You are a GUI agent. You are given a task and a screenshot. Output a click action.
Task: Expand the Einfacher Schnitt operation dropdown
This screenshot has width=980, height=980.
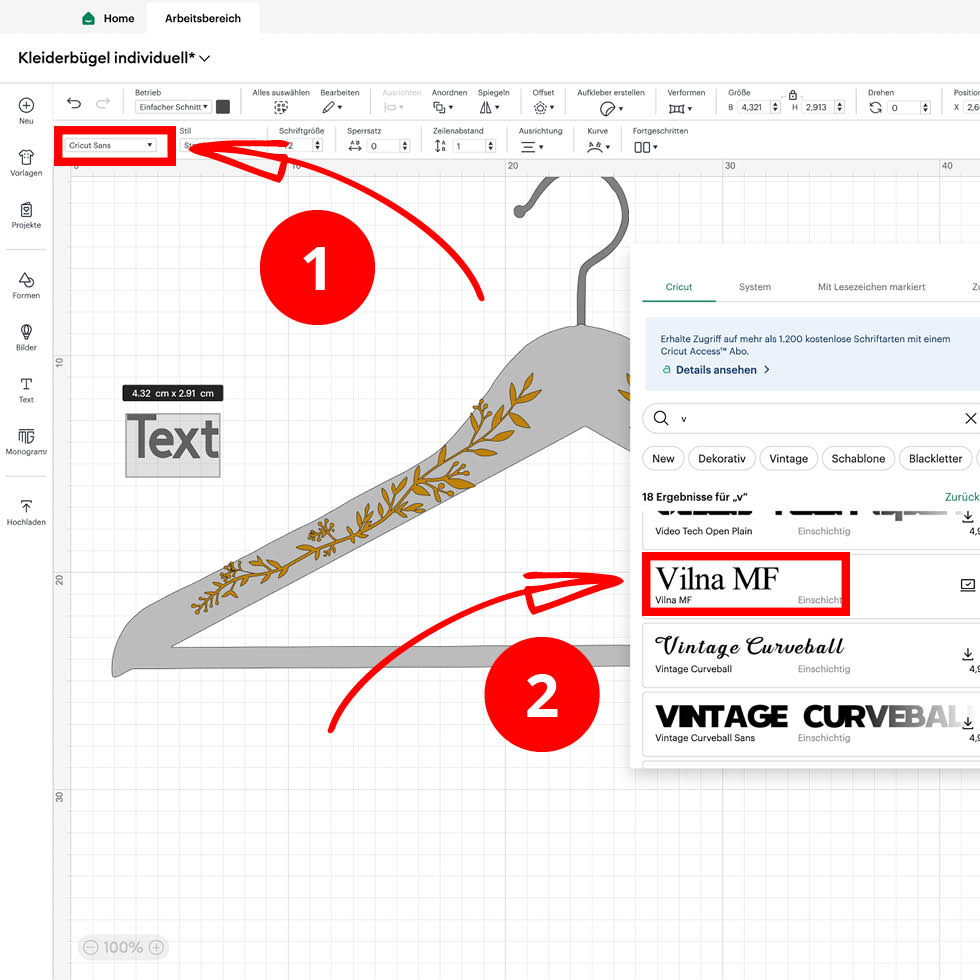pyautogui.click(x=173, y=107)
